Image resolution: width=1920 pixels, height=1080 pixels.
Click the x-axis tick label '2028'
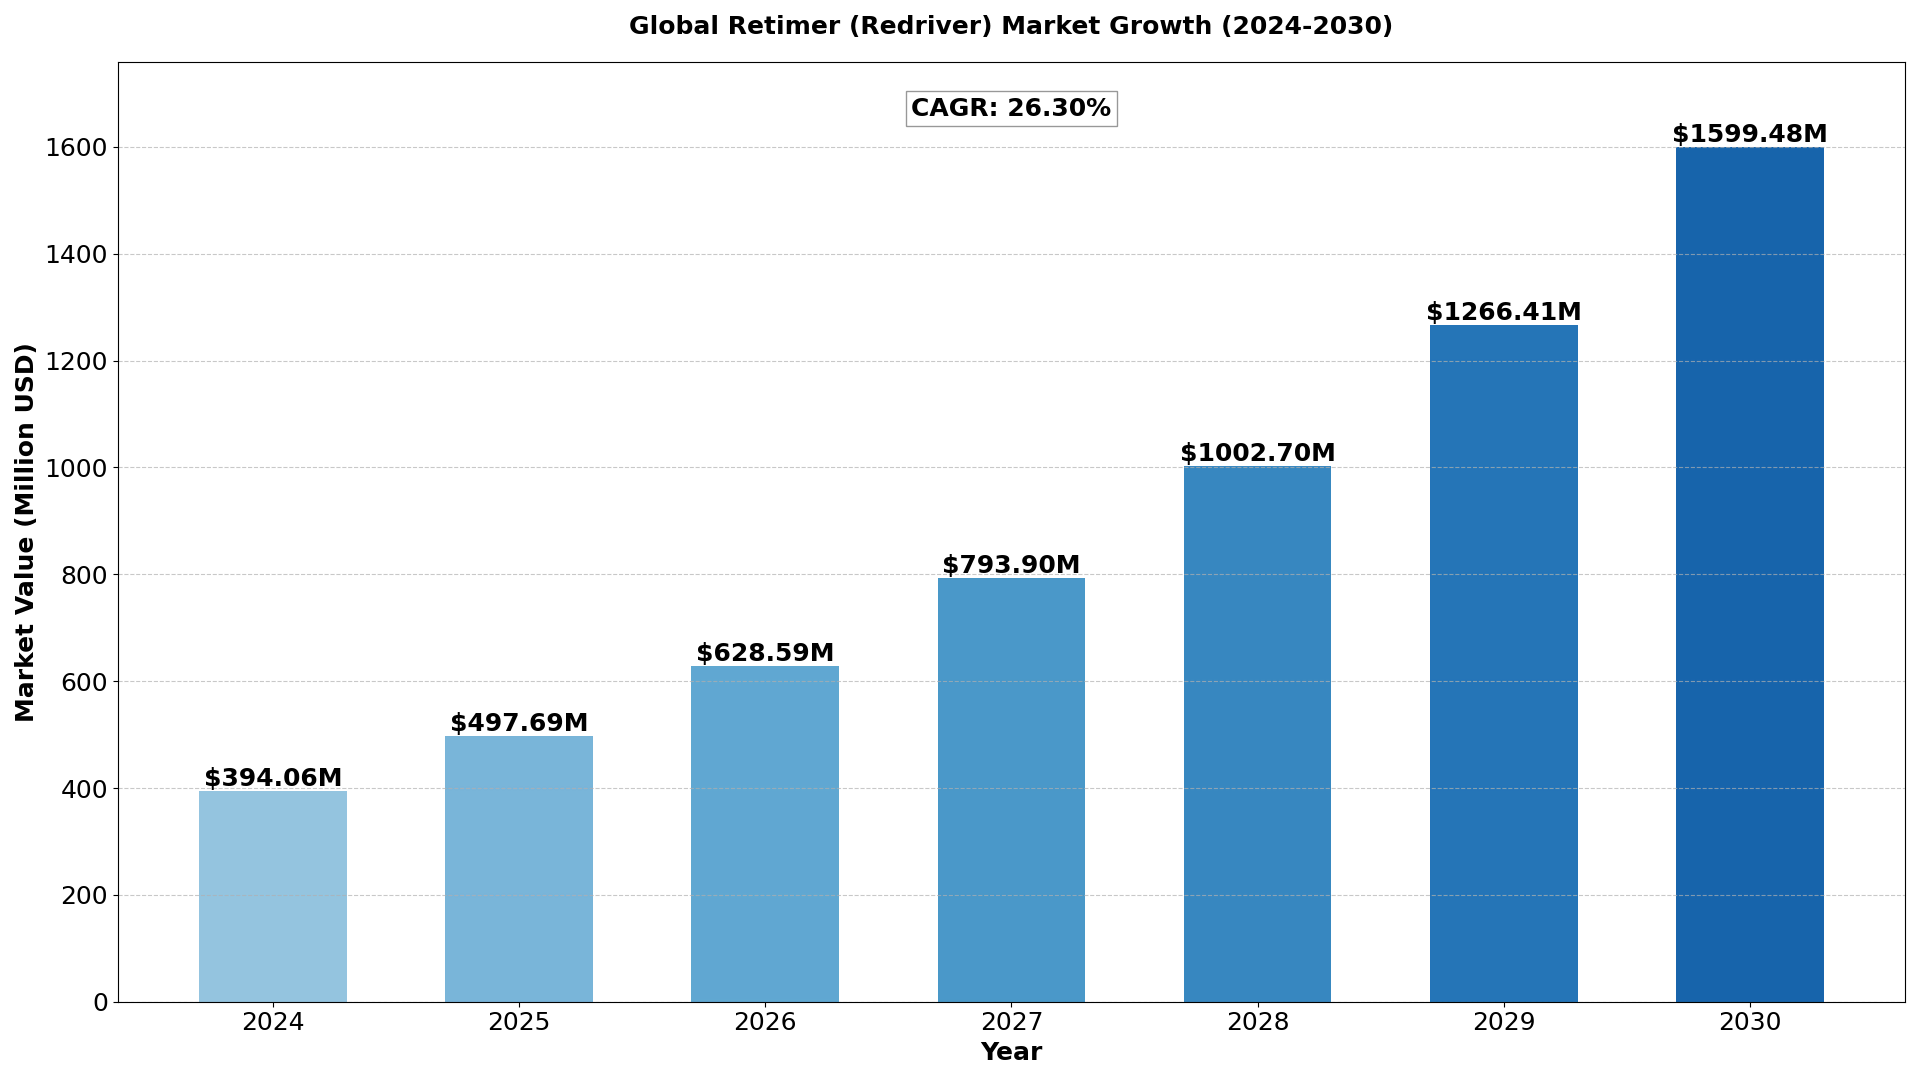[1257, 1022]
